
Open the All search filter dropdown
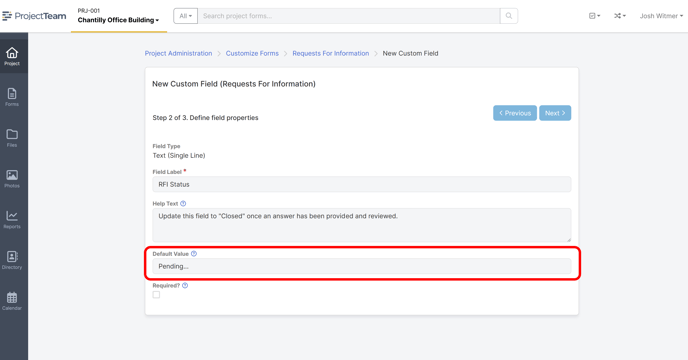(x=186, y=16)
